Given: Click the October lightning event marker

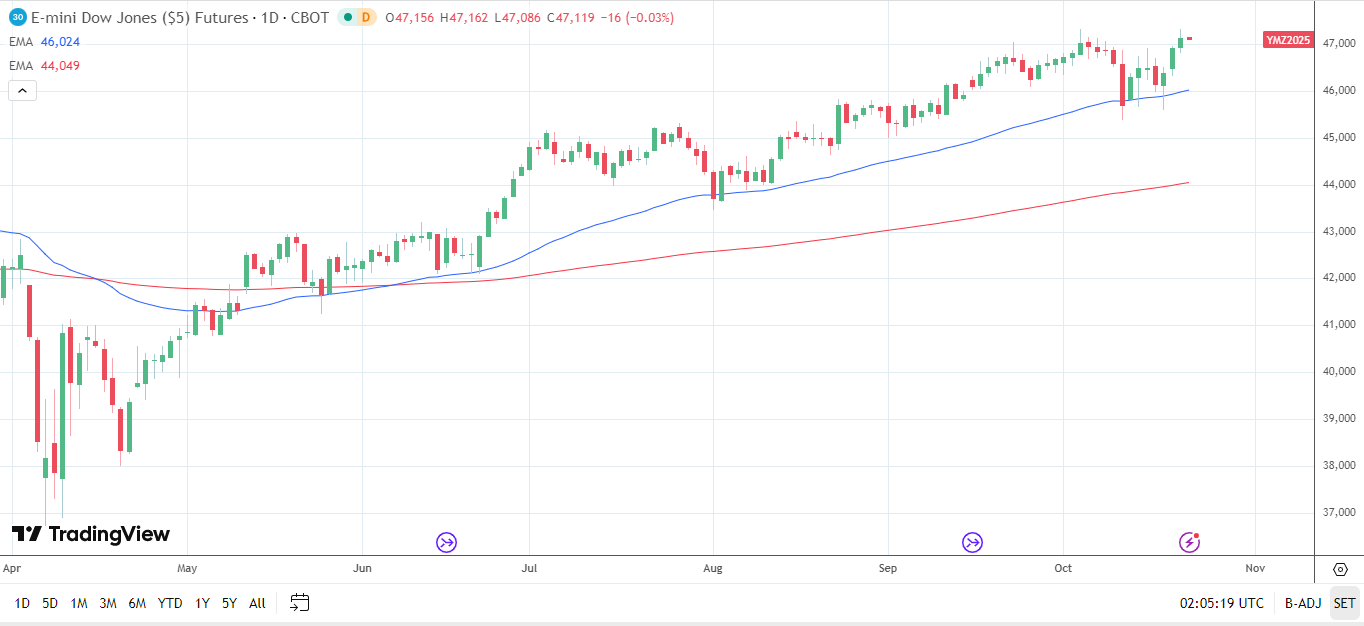Looking at the screenshot, I should point(1189,542).
